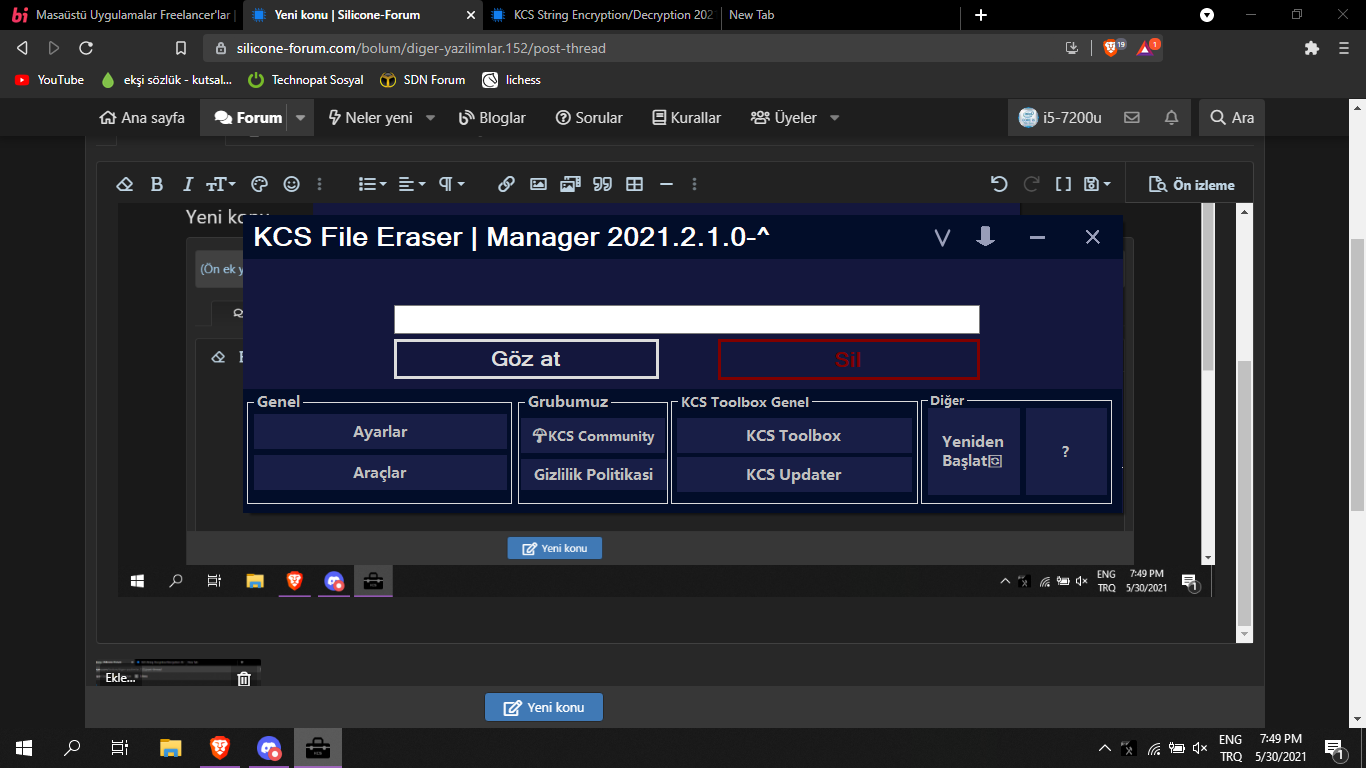Open Neler yeni
The image size is (1366, 768).
[x=370, y=118]
